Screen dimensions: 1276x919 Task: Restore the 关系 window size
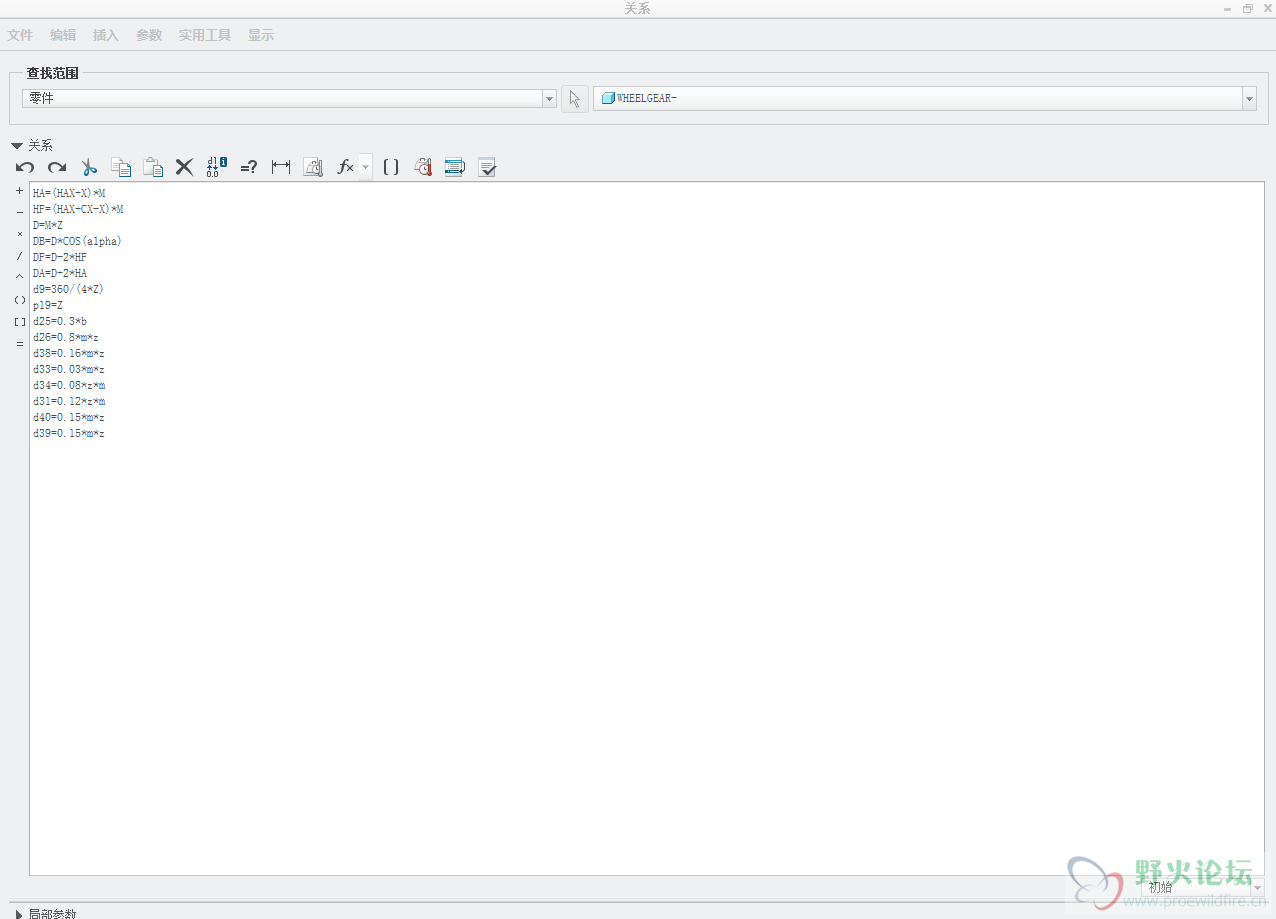tap(1248, 8)
